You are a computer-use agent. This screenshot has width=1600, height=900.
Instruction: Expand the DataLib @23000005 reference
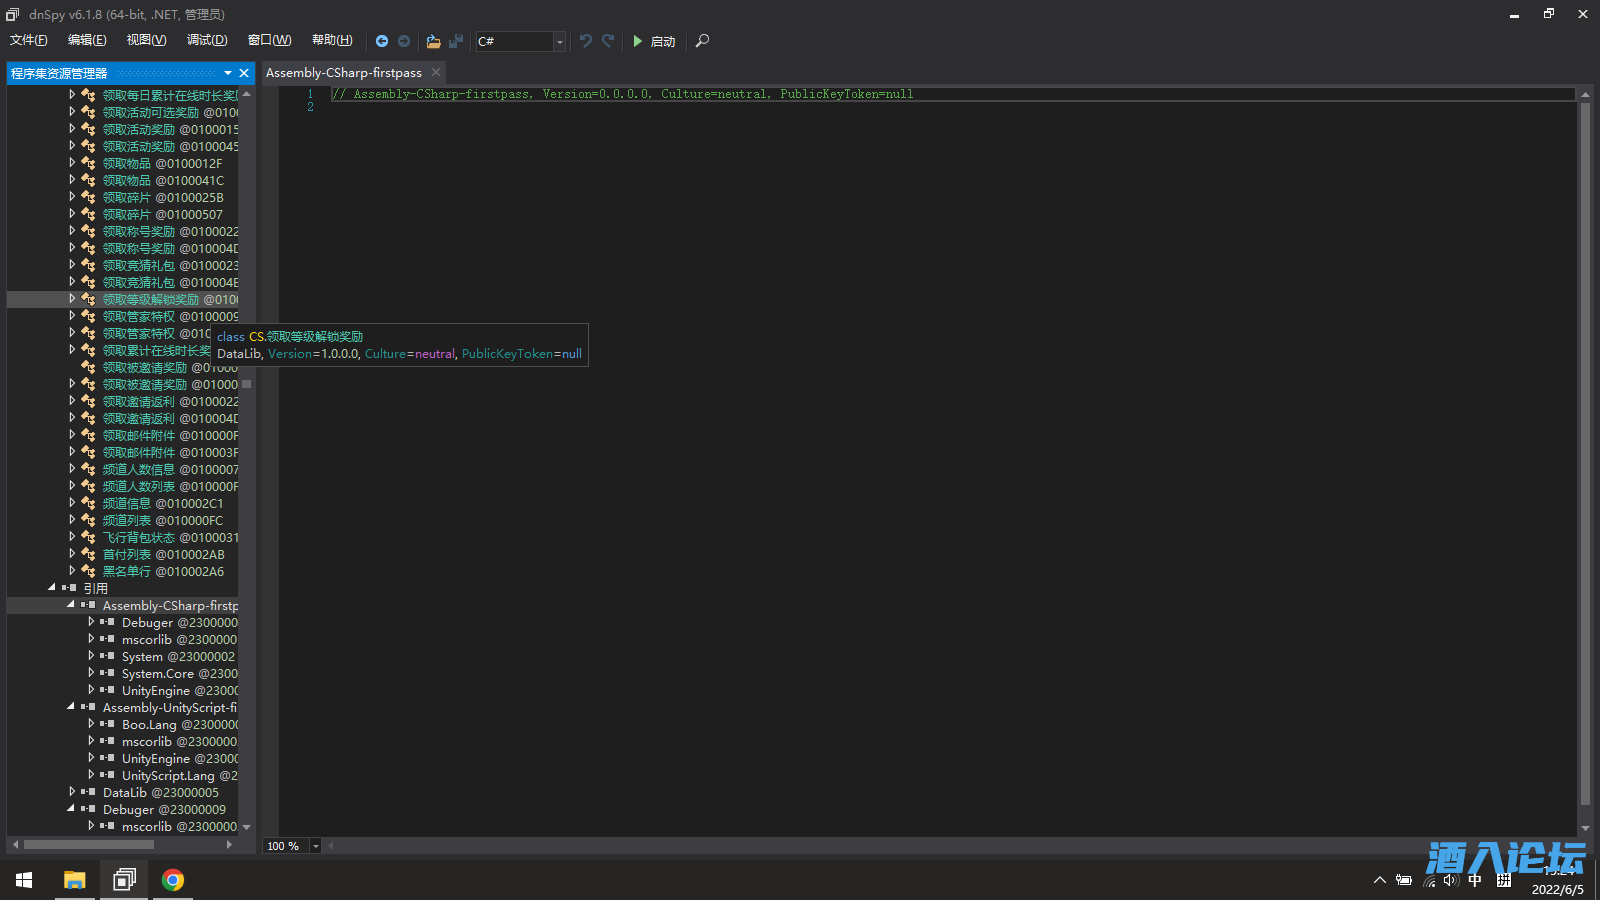click(72, 792)
